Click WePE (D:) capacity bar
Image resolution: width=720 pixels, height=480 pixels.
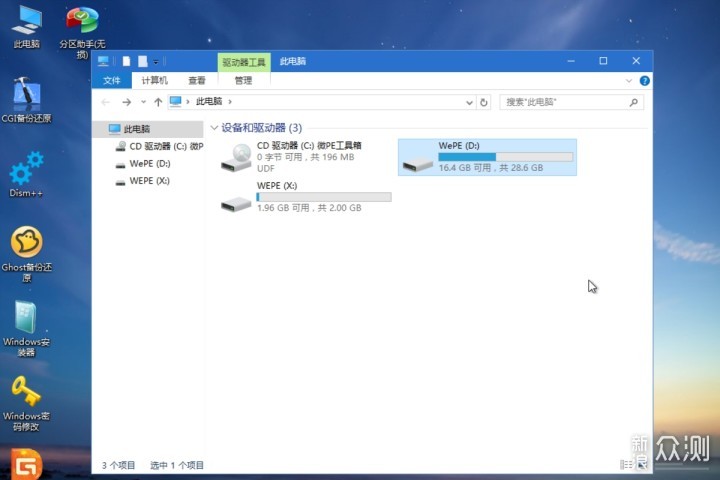pos(506,157)
